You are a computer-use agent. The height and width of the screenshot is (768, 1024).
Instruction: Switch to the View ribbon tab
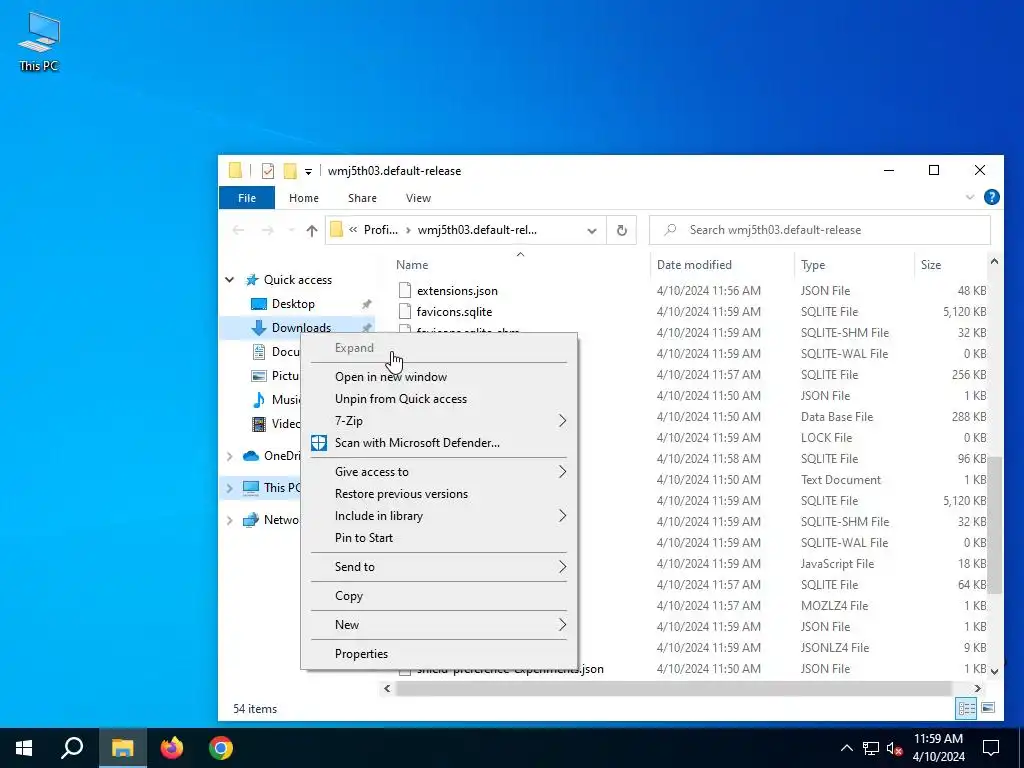coord(418,198)
